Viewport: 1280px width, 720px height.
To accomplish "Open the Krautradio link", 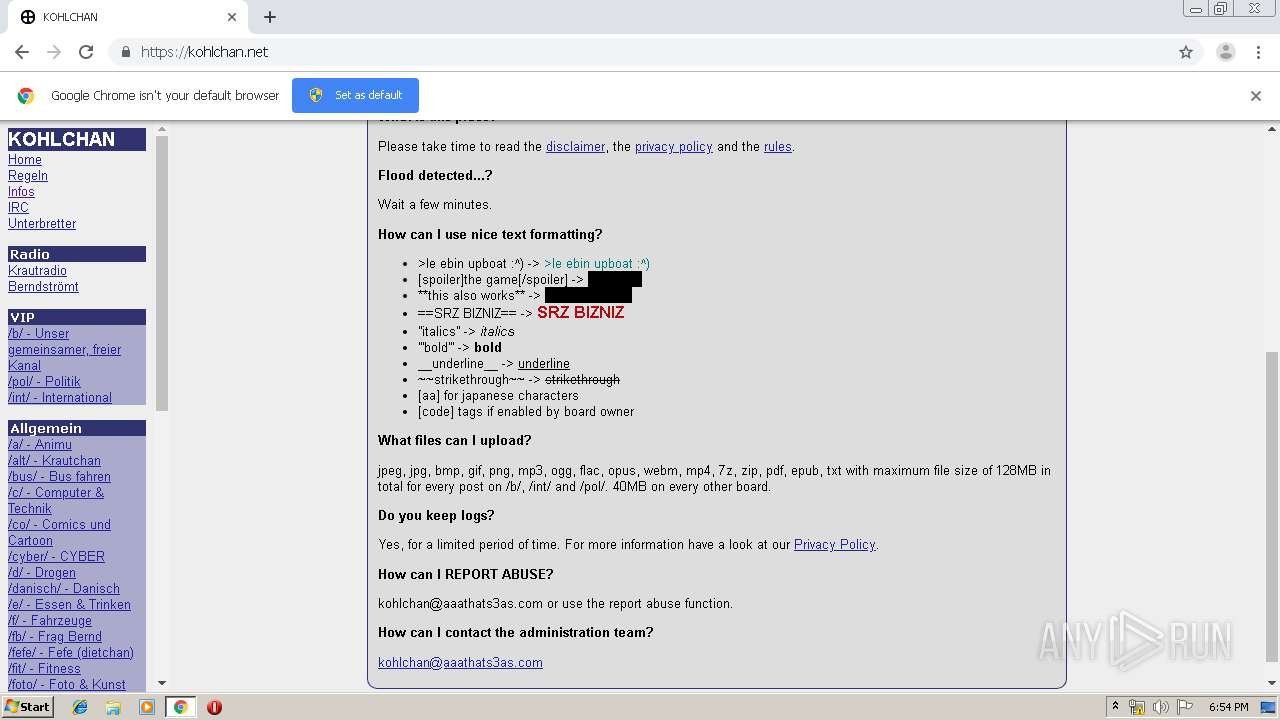I will 37,270.
